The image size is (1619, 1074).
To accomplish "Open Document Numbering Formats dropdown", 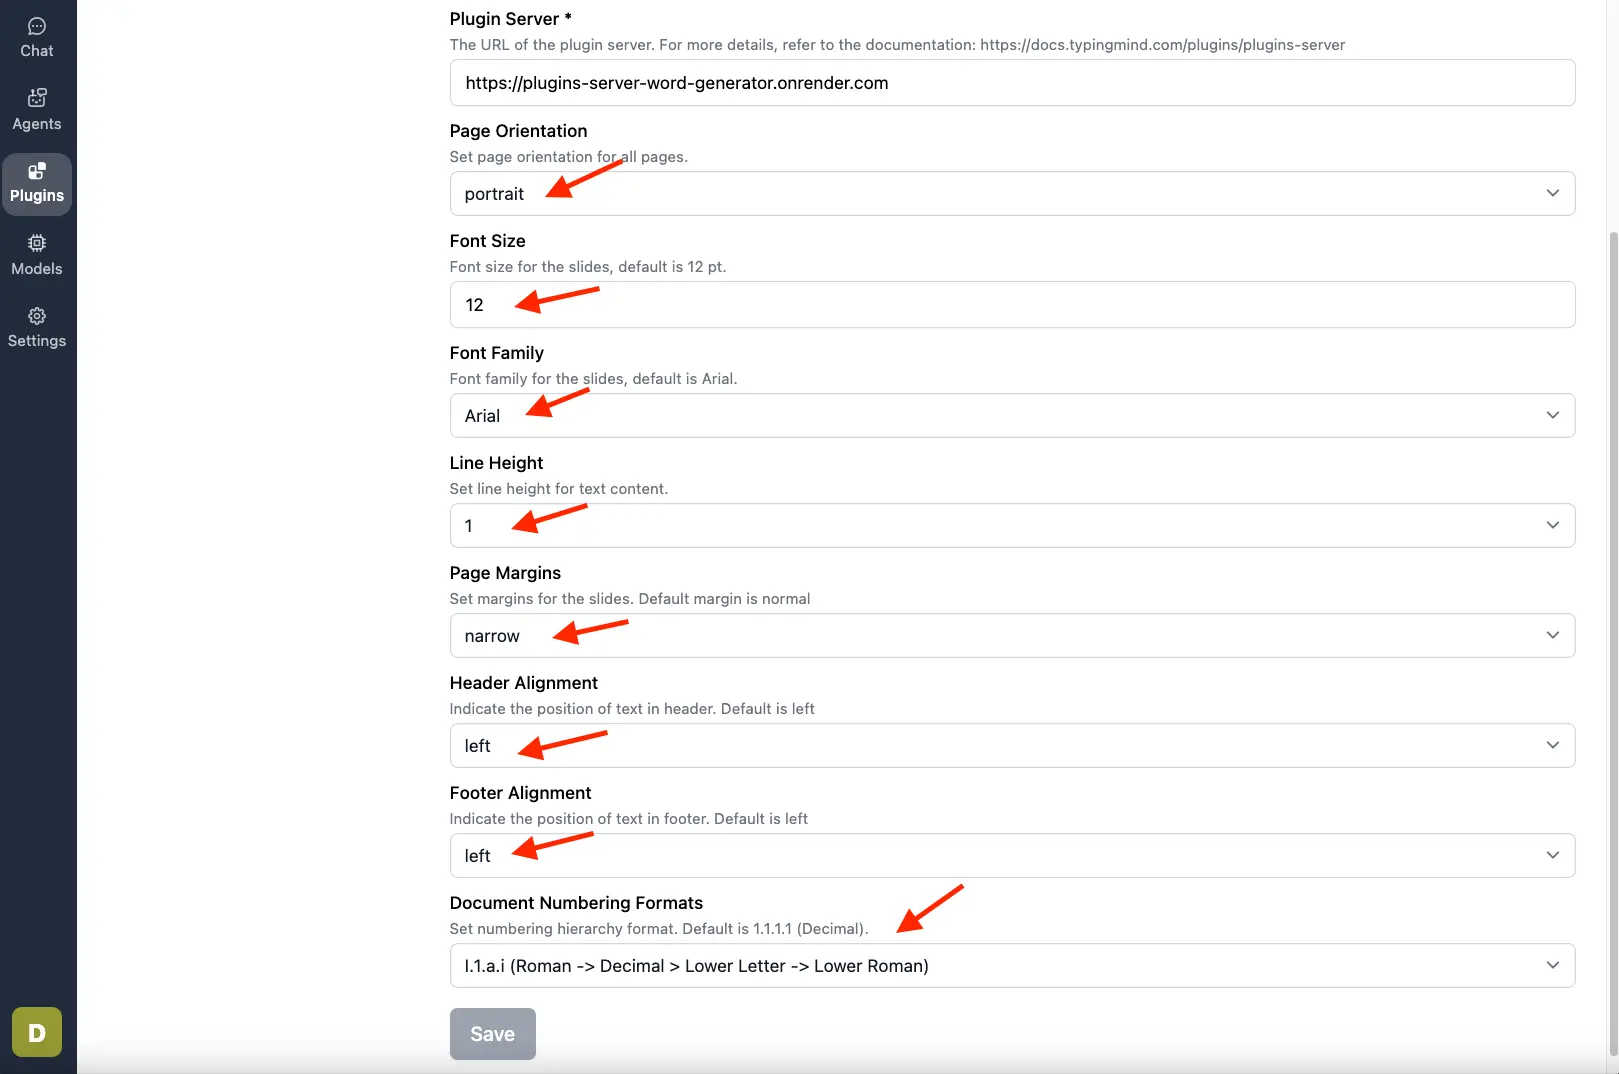I will click(1012, 965).
